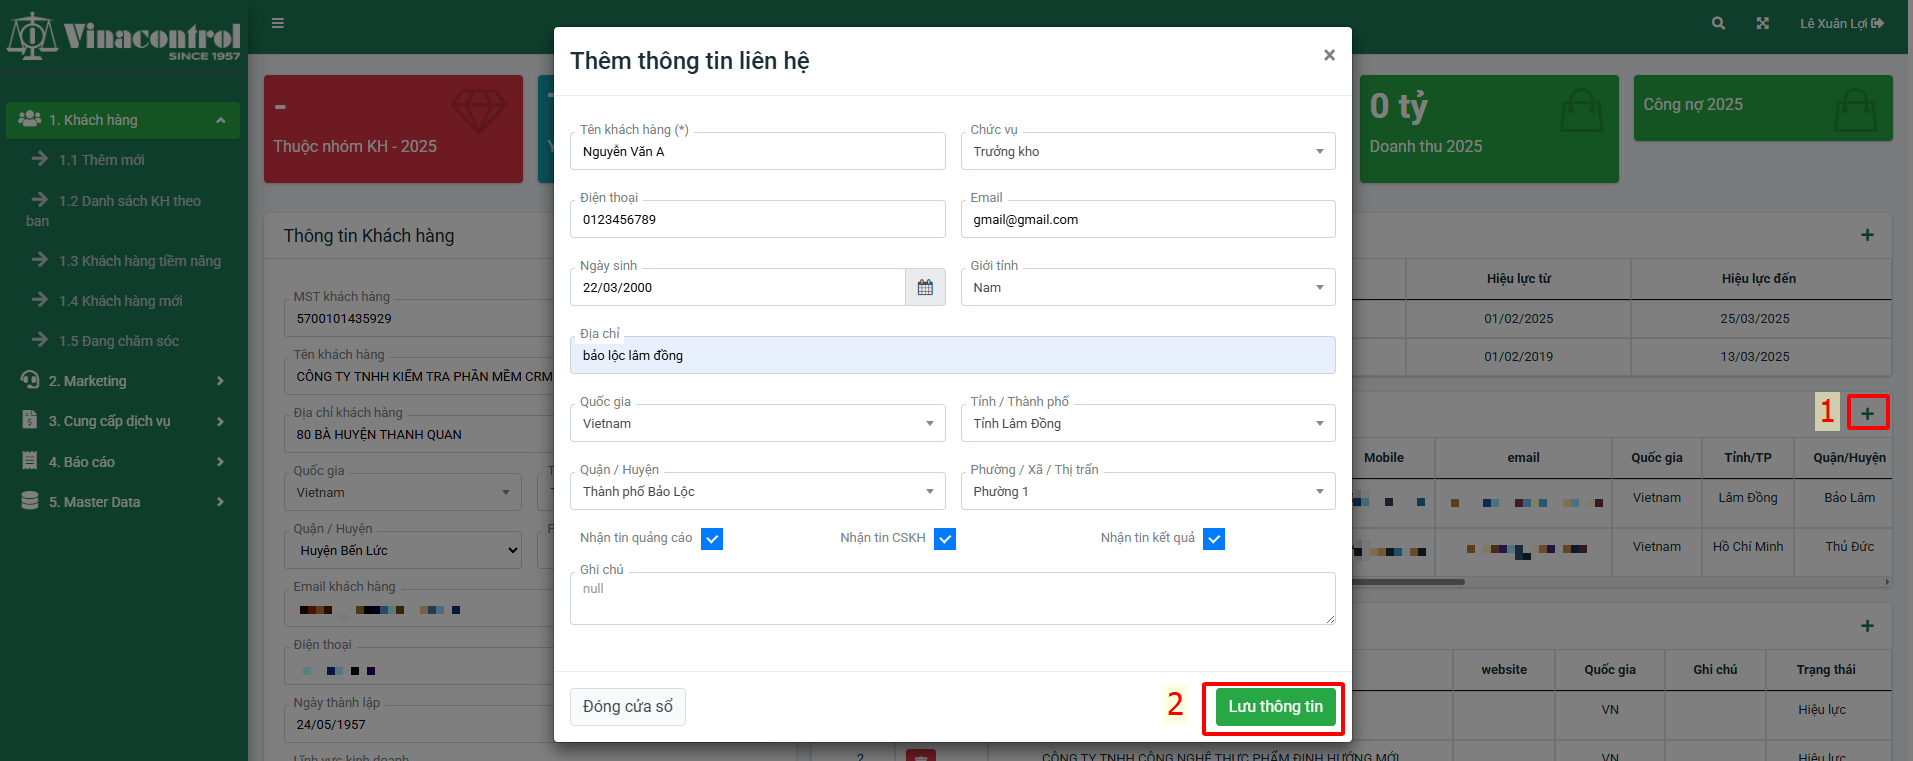
Task: Toggle the Nhận tin kết quả checkbox
Action: pos(1214,539)
